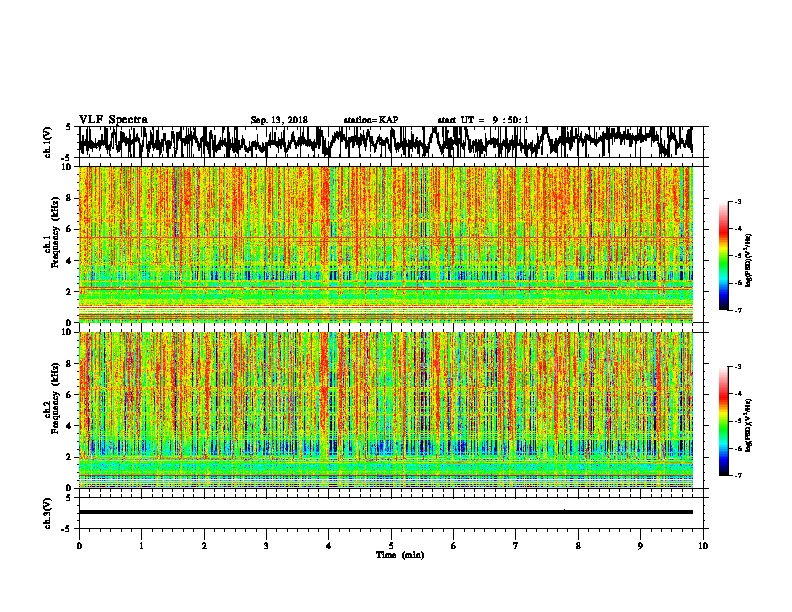Click the ch.3 flat voltage trace line
The width and height of the screenshot is (792, 612).
pos(385,512)
